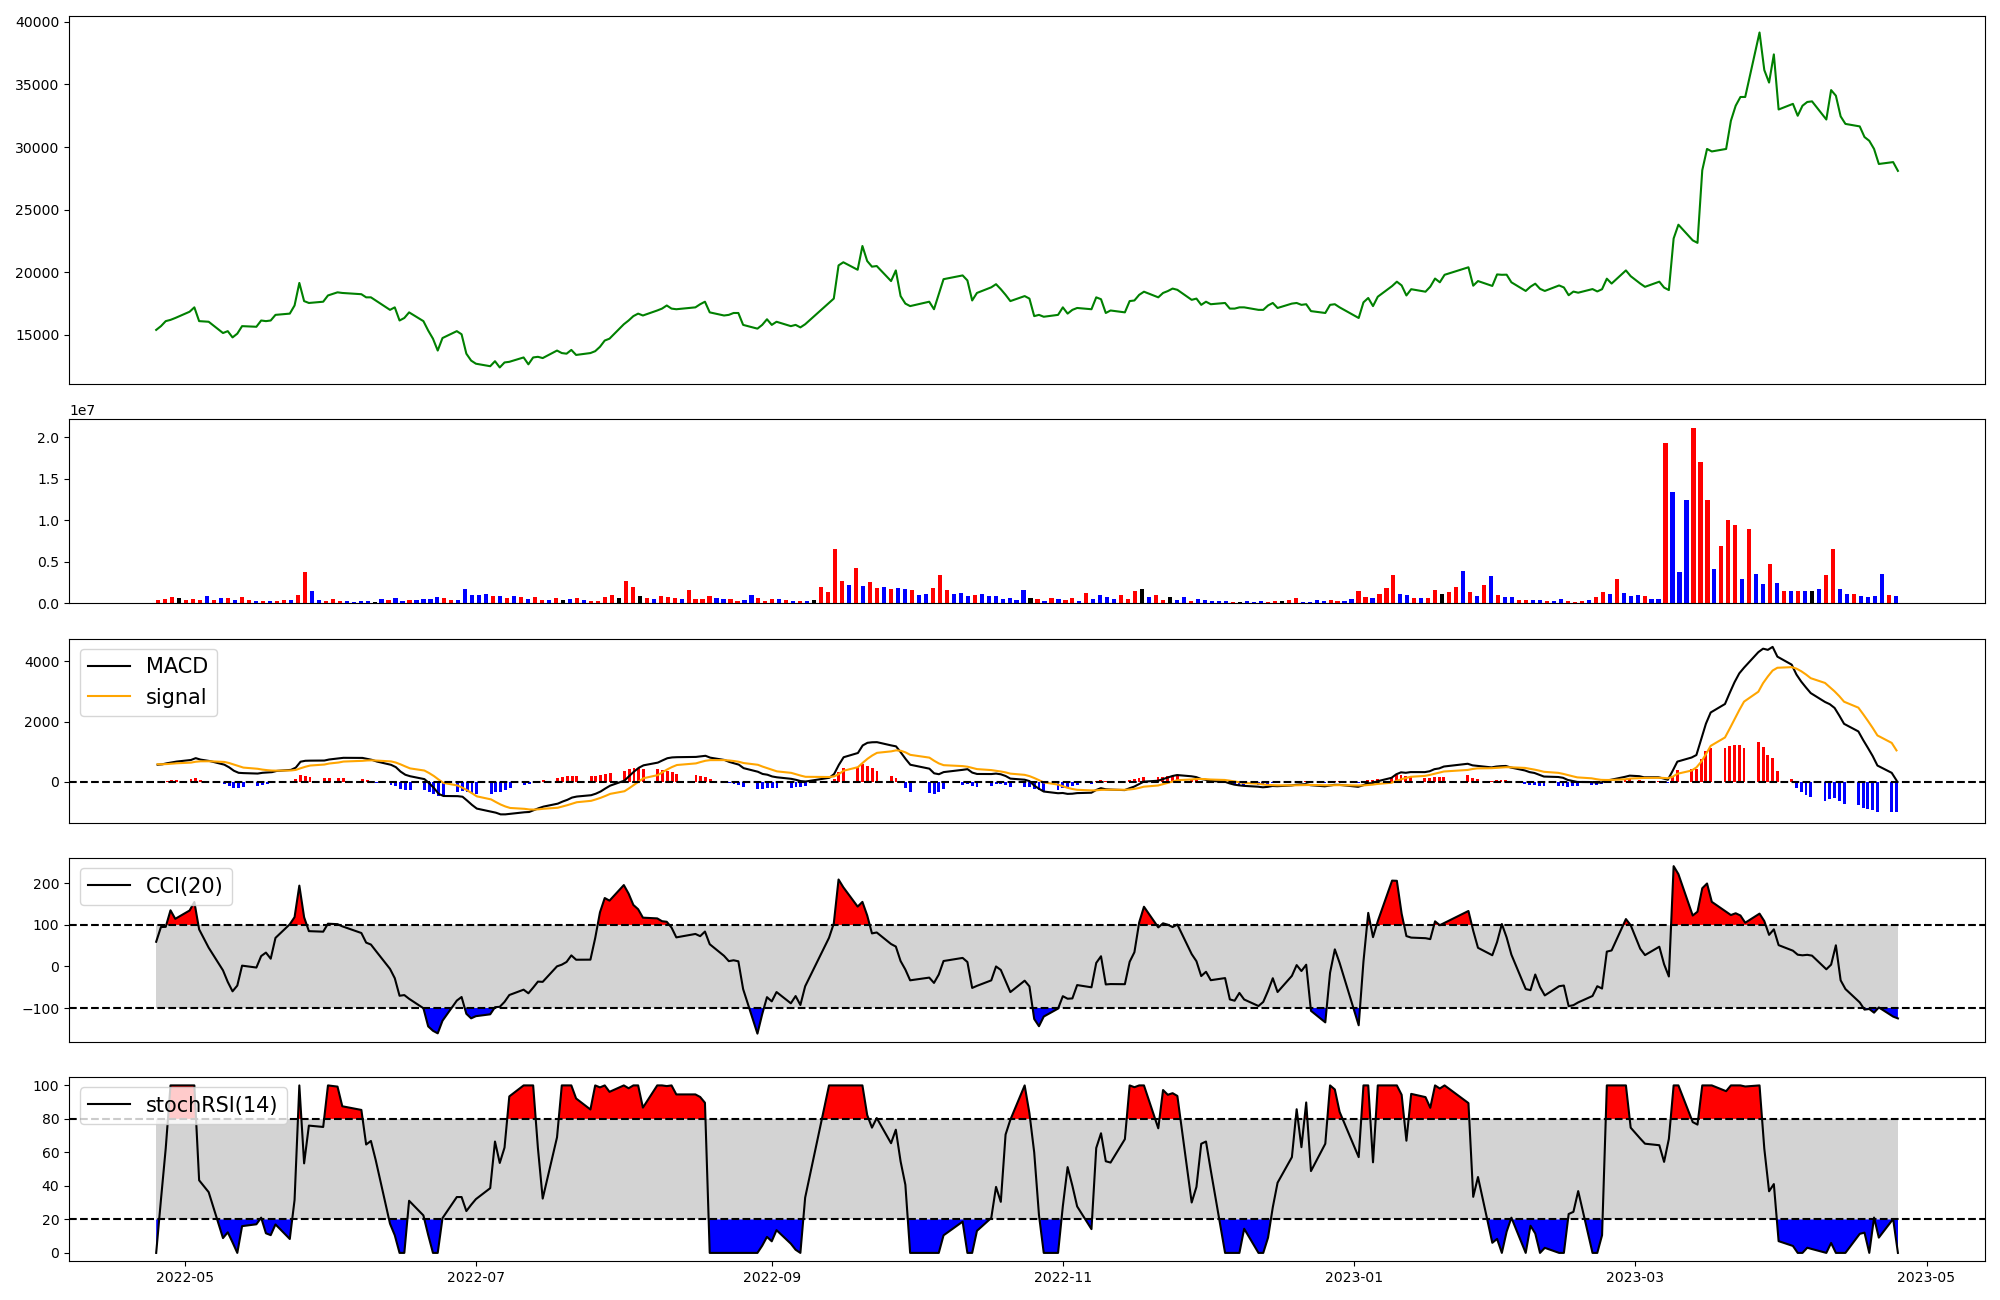This screenshot has width=2000, height=1300.
Task: Click the 1e7 volume scale label
Action: (82, 410)
